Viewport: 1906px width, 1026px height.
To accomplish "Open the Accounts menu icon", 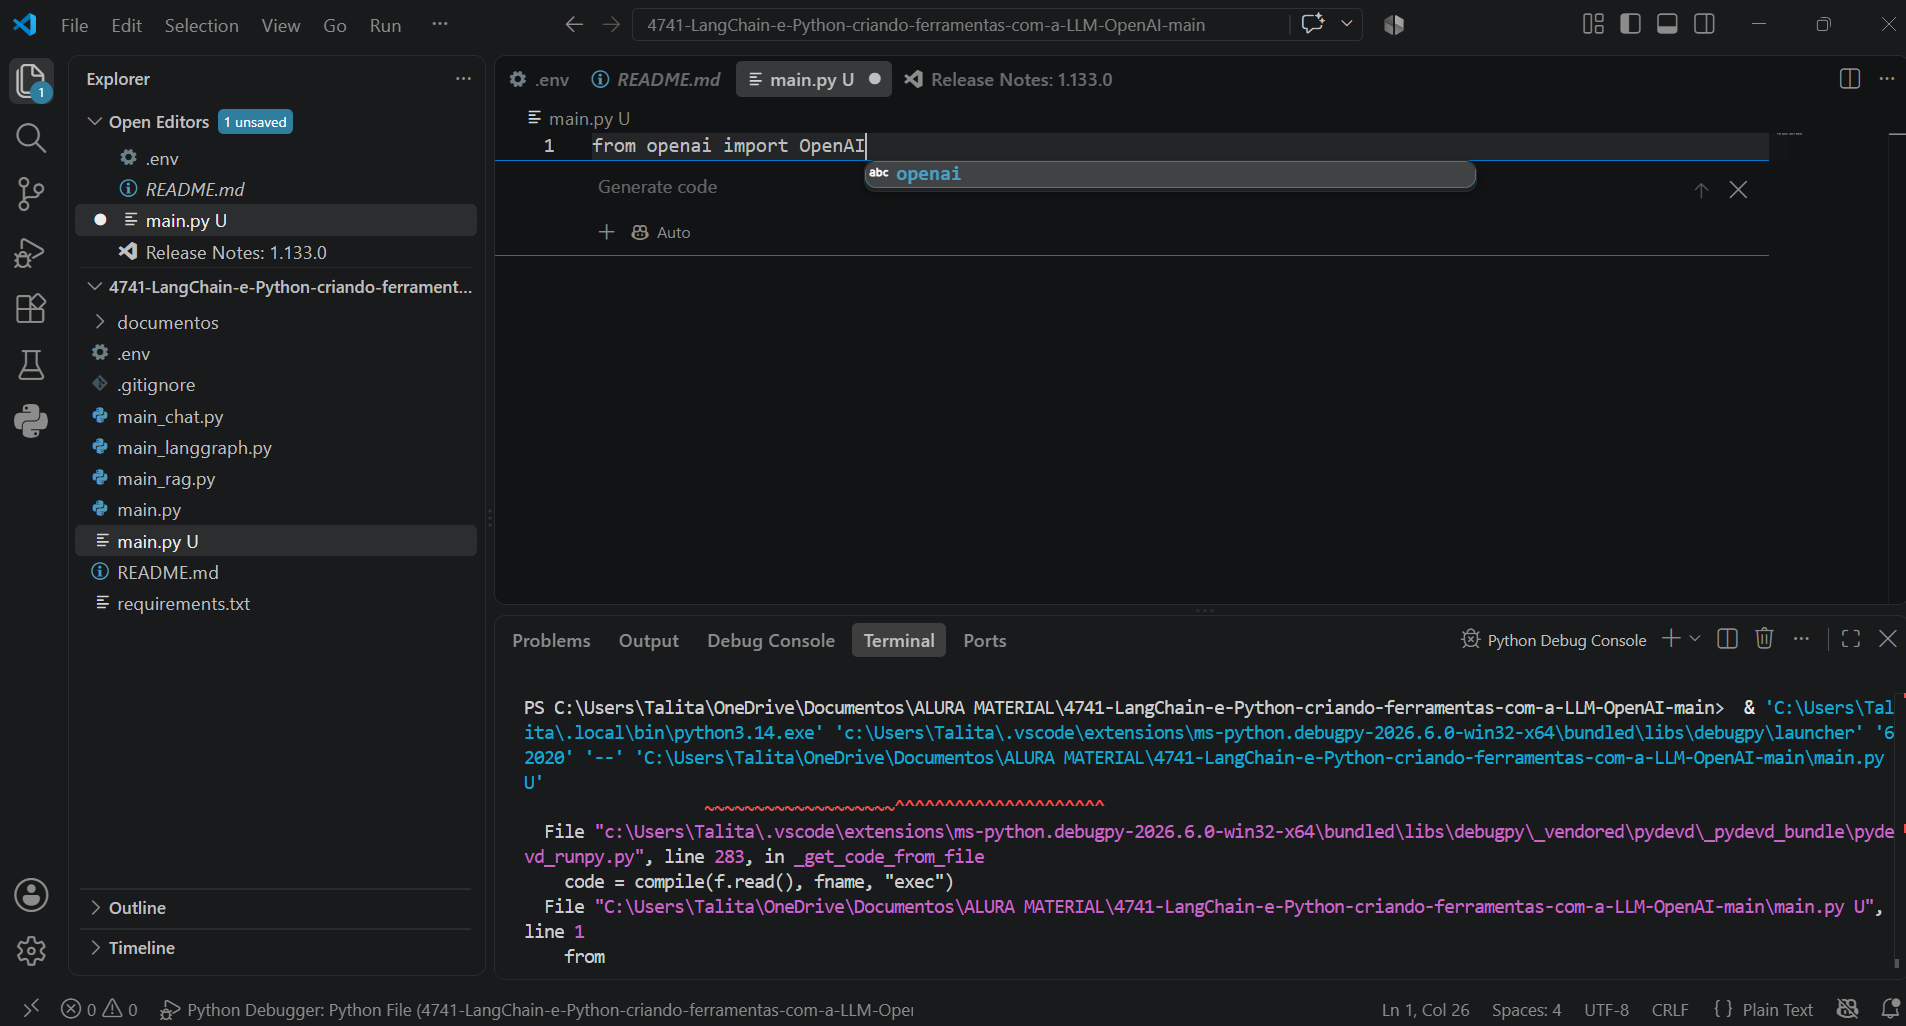I will pyautogui.click(x=31, y=895).
